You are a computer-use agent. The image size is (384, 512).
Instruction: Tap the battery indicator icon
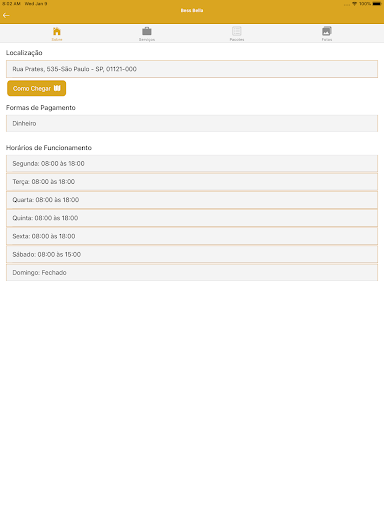[377, 4]
